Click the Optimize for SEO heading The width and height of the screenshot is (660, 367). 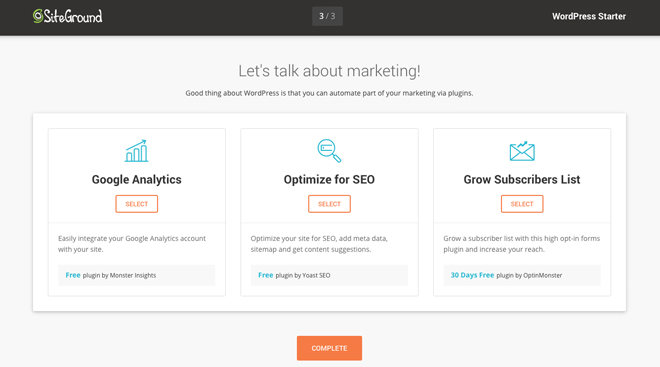click(x=329, y=180)
